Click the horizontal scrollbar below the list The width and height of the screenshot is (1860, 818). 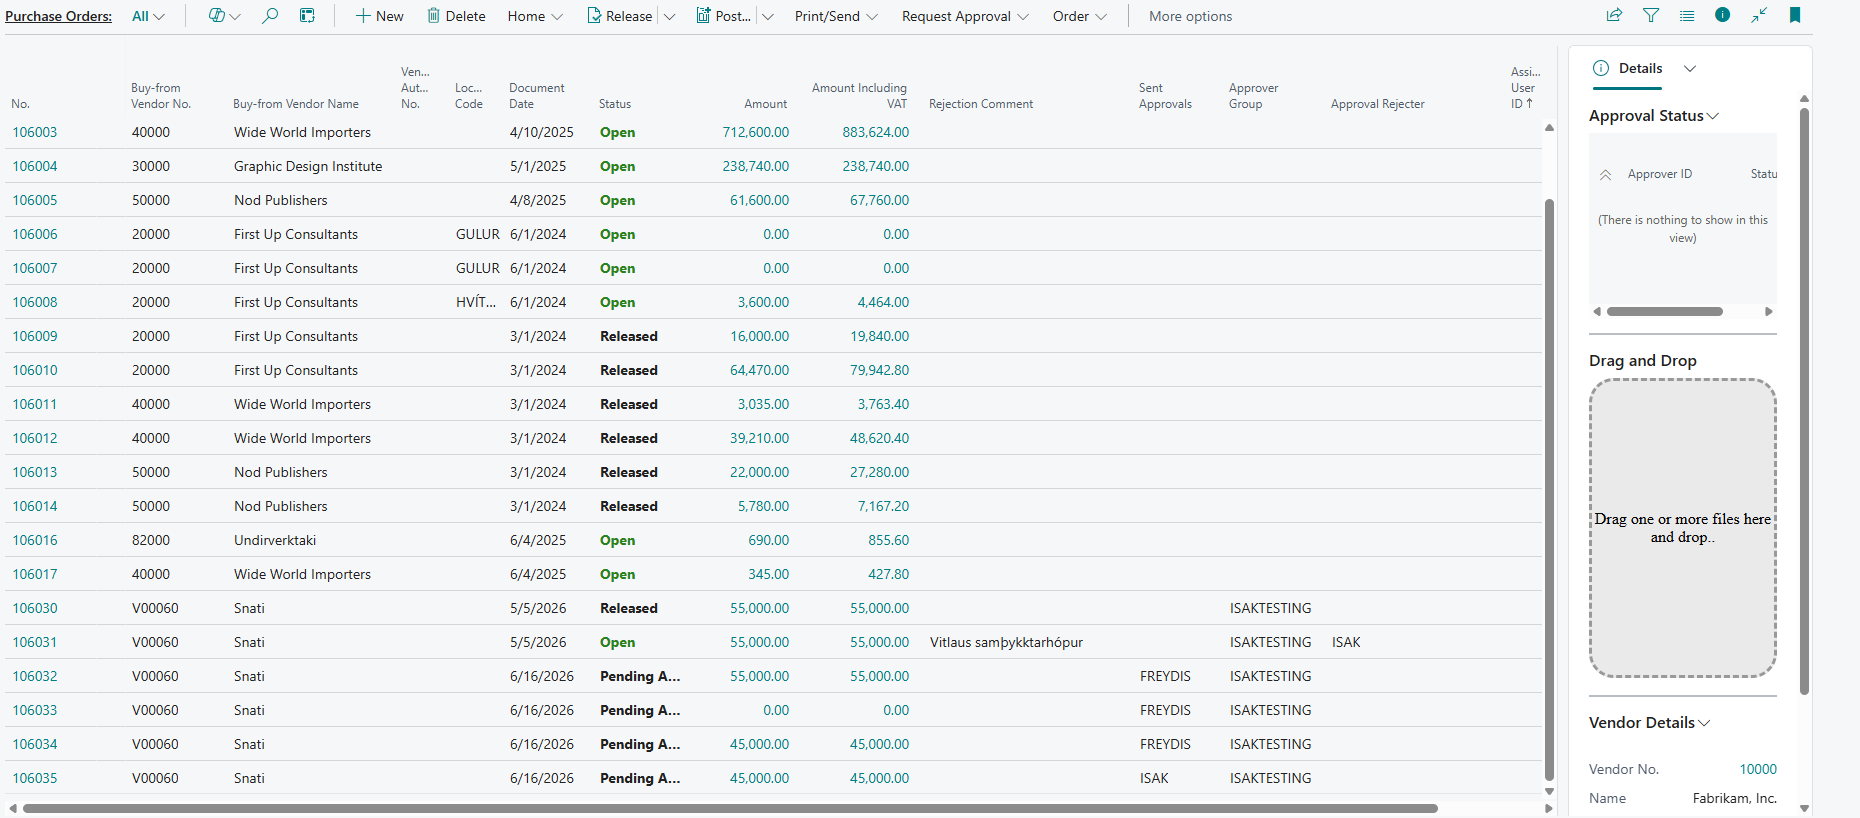730,808
